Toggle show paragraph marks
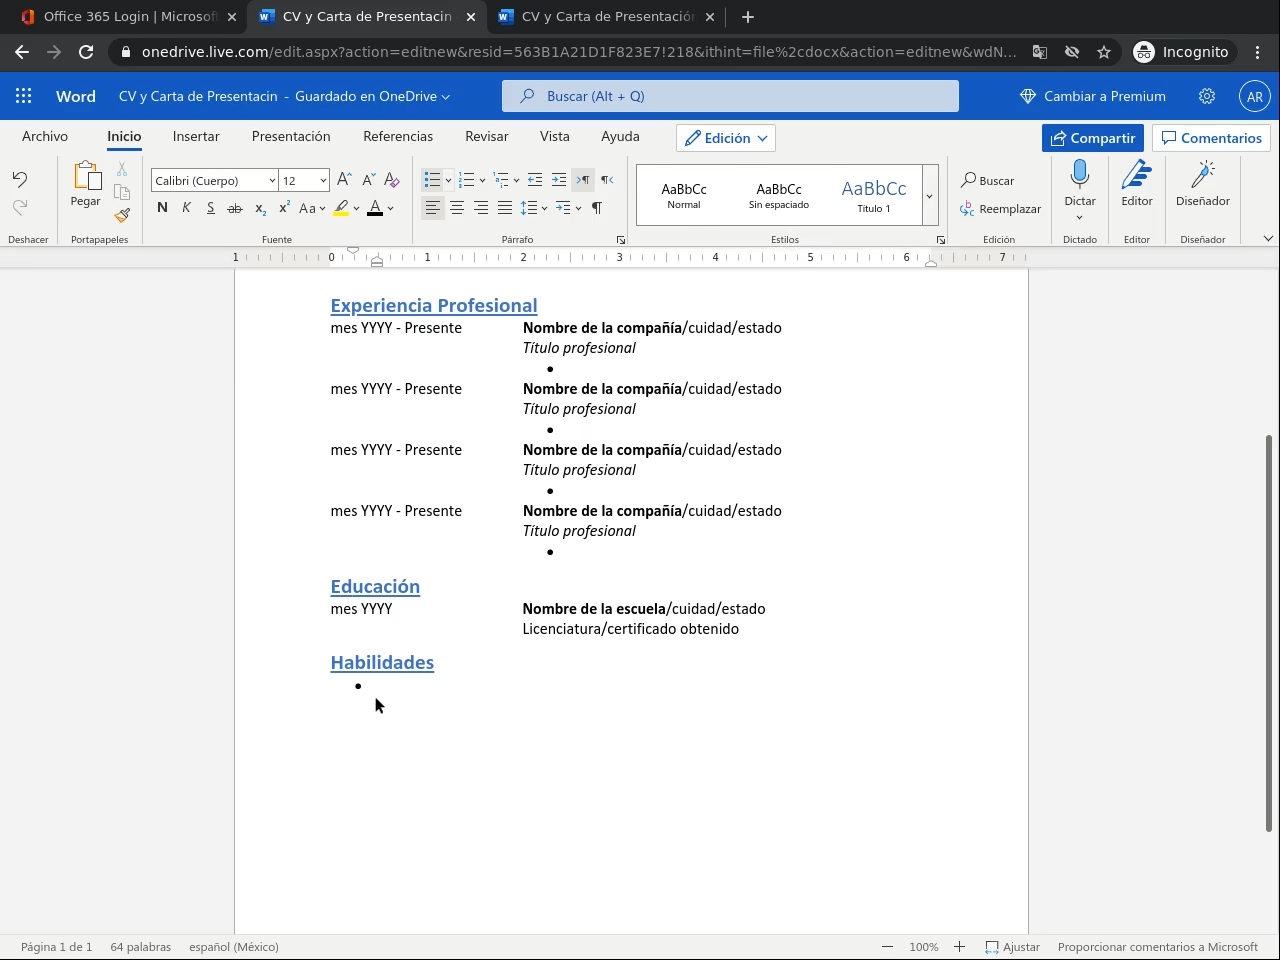 597,208
